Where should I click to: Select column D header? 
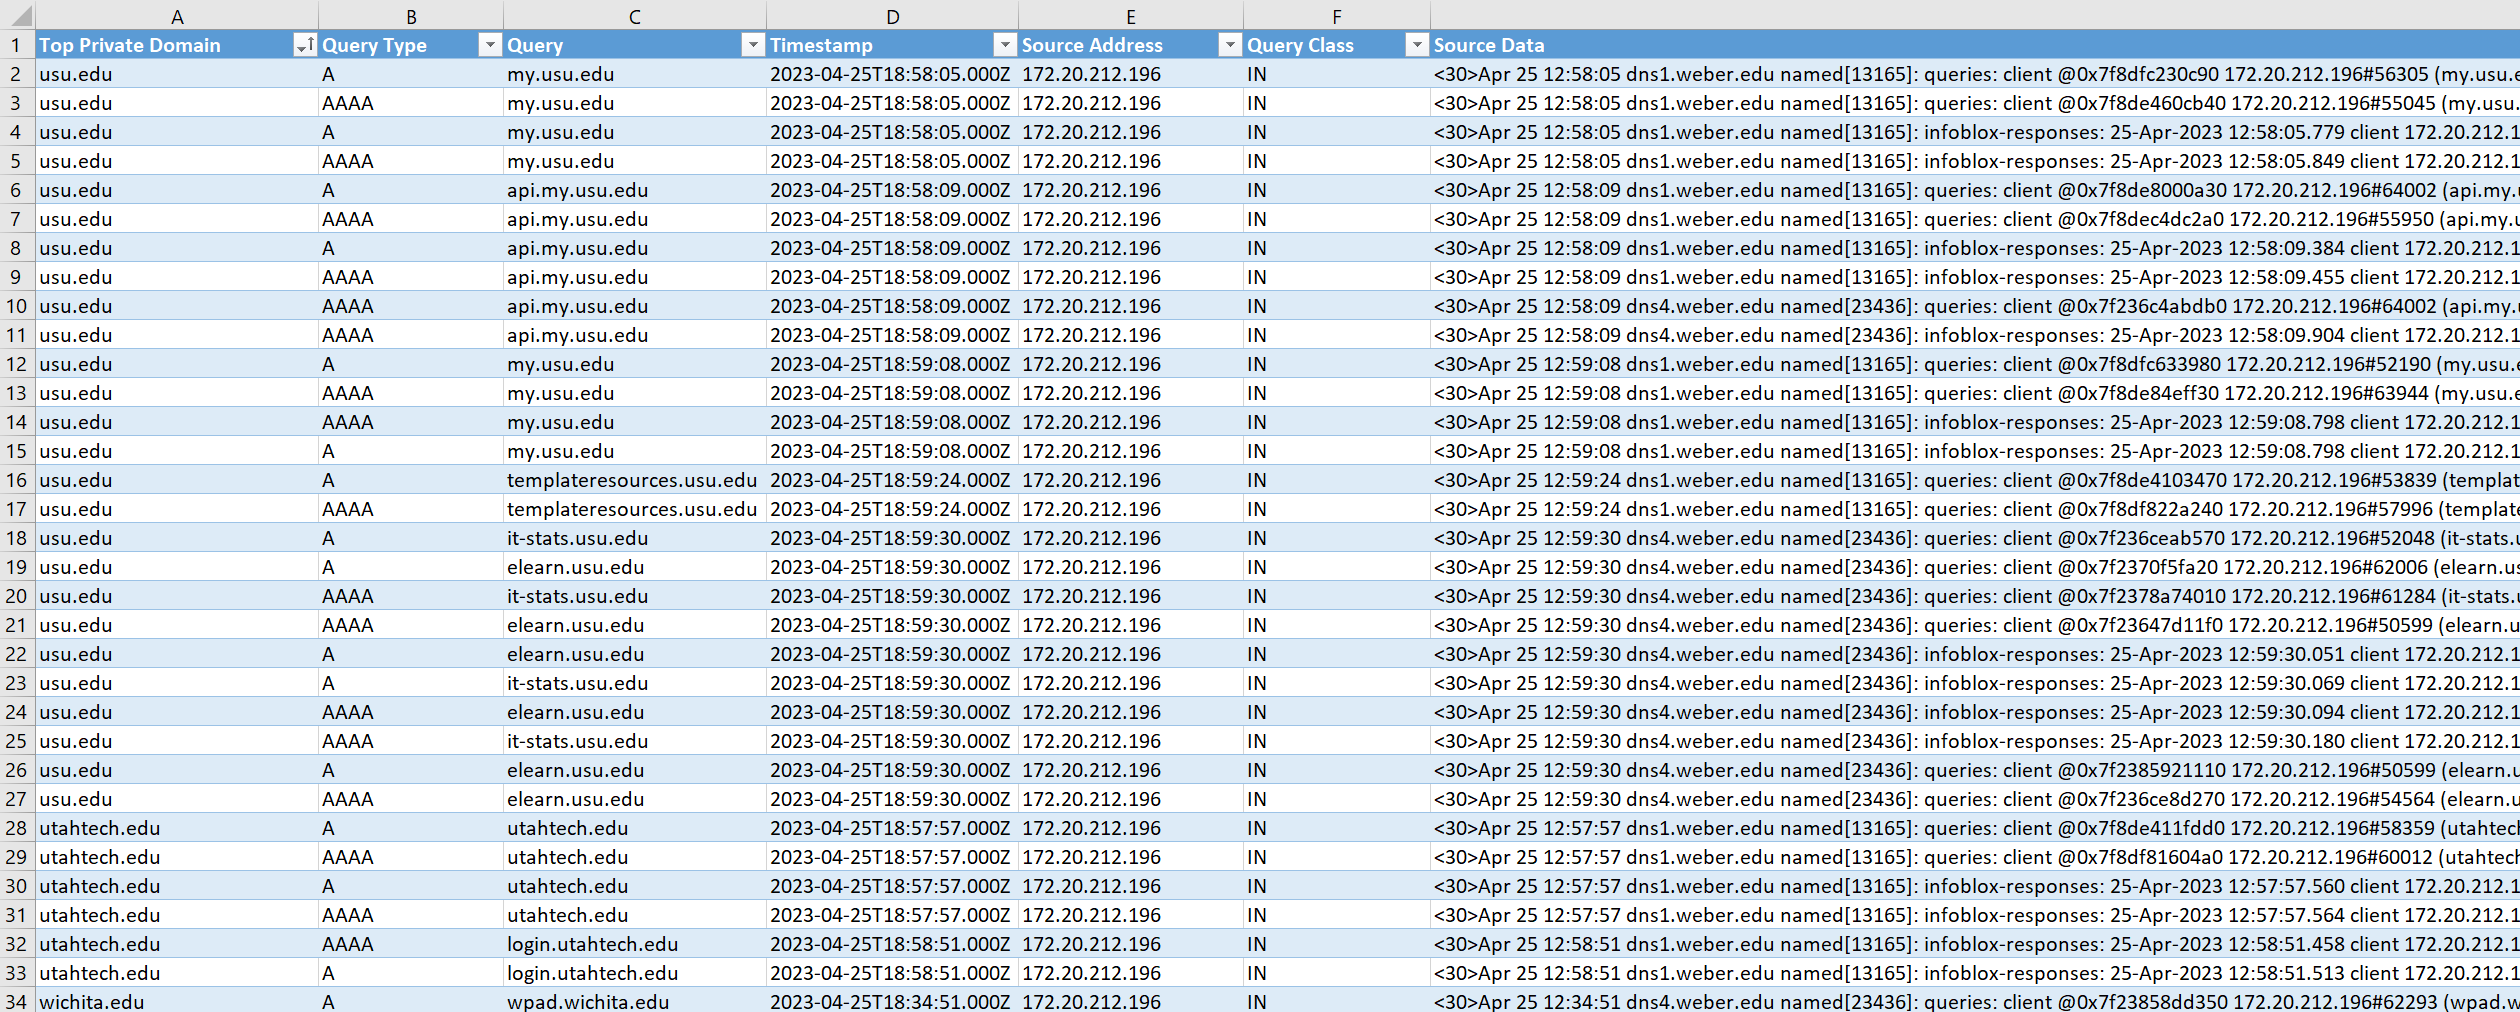click(x=893, y=16)
